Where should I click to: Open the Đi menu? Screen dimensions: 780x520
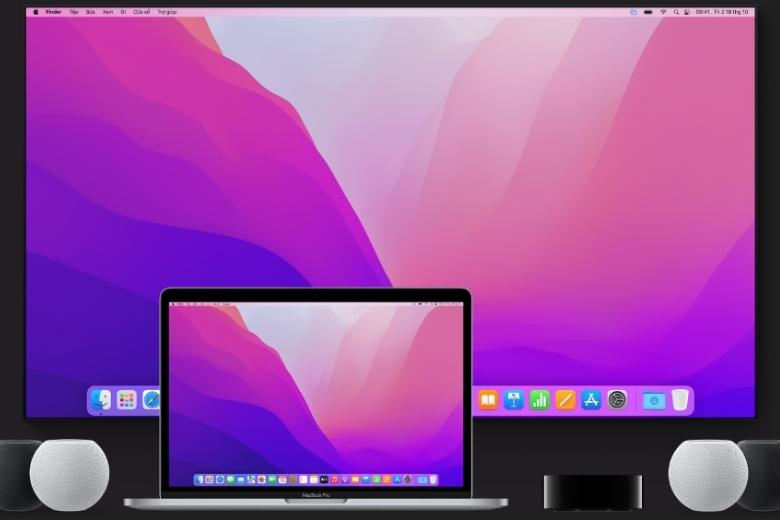click(x=123, y=12)
